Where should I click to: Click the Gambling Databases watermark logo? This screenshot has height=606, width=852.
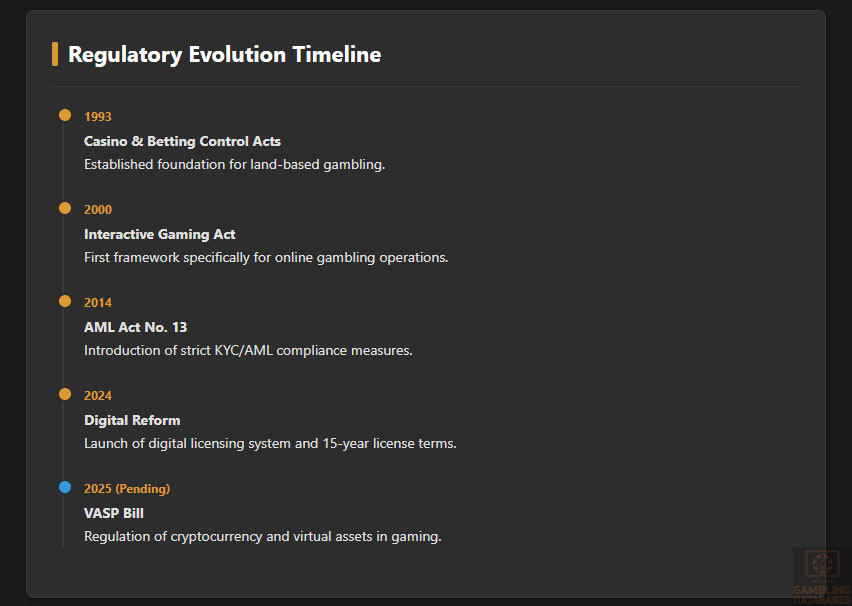pos(821,575)
